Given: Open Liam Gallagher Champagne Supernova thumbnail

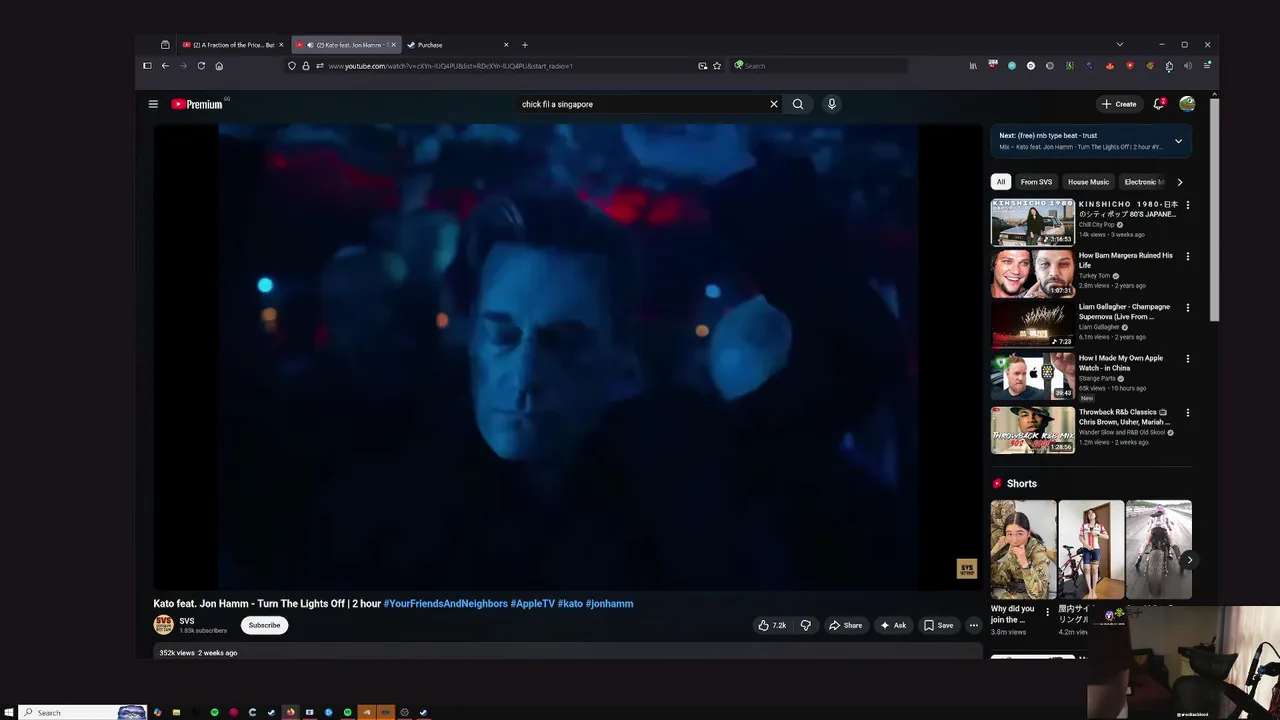Looking at the screenshot, I should (x=1033, y=325).
